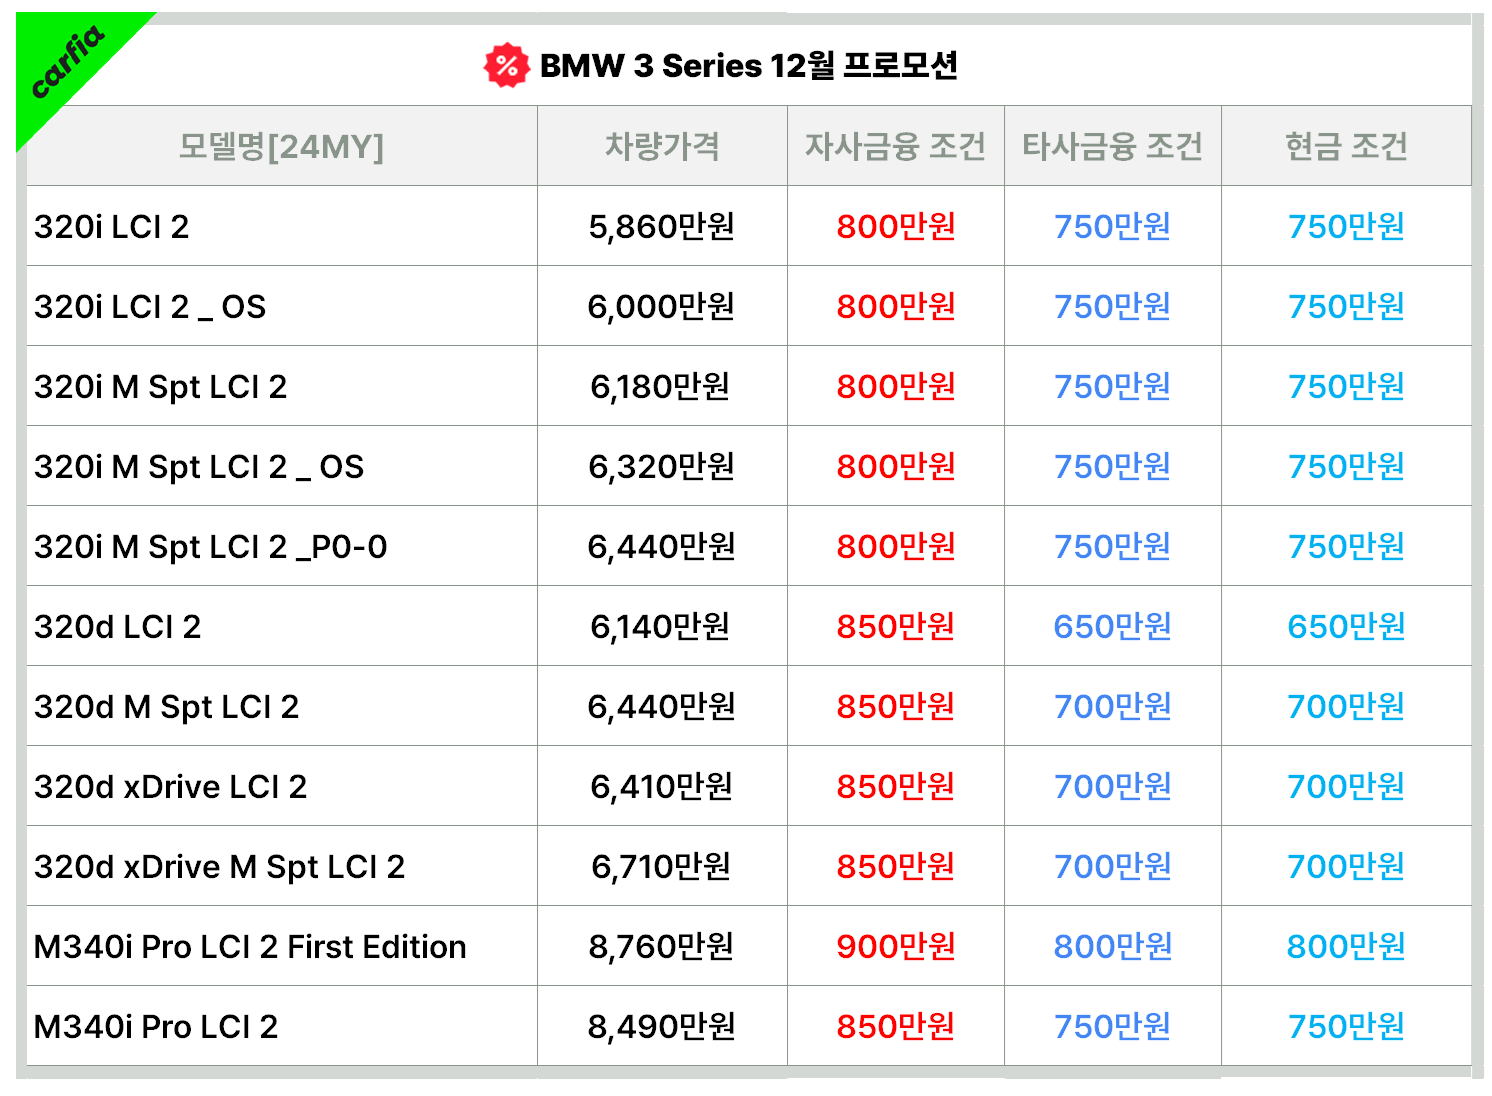Click the 타사금융 '800만원' in the 8,760만원 row
Viewport: 1492px width, 1096px height.
pyautogui.click(x=1112, y=947)
